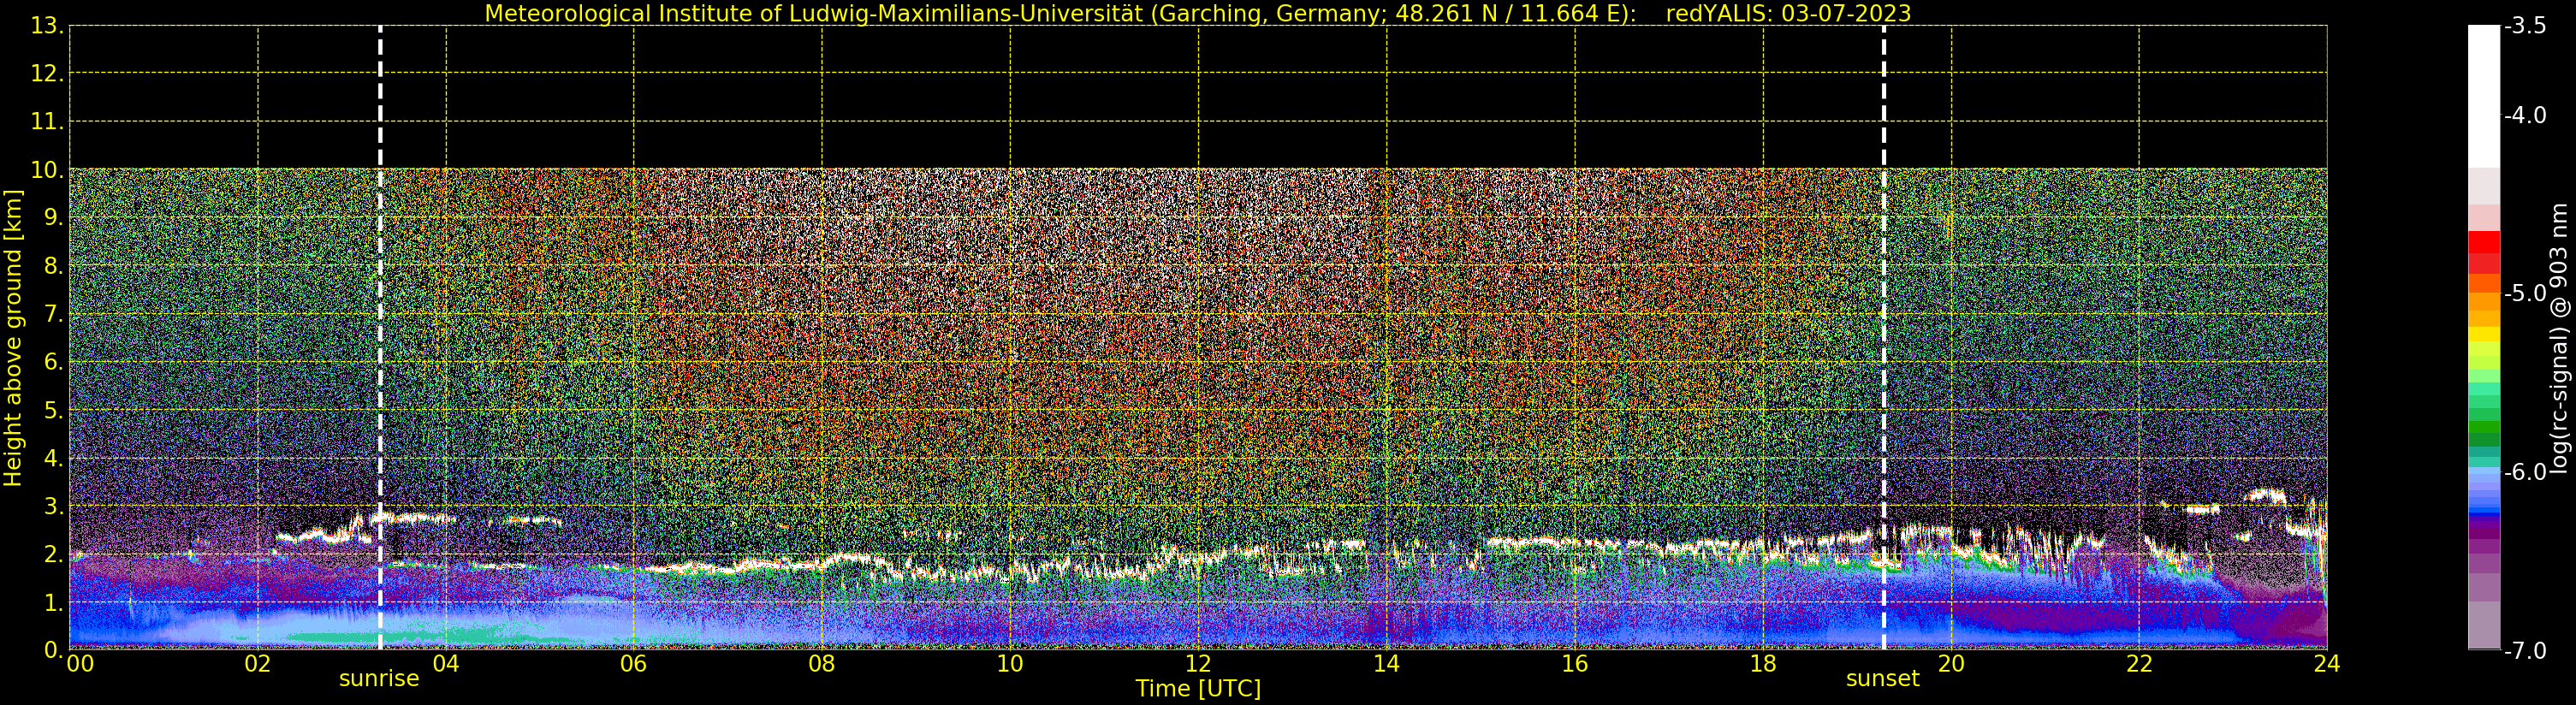Viewport: 2576px width, 705px height.
Task: Click the white dashed sunrise marker line
Action: point(380,338)
